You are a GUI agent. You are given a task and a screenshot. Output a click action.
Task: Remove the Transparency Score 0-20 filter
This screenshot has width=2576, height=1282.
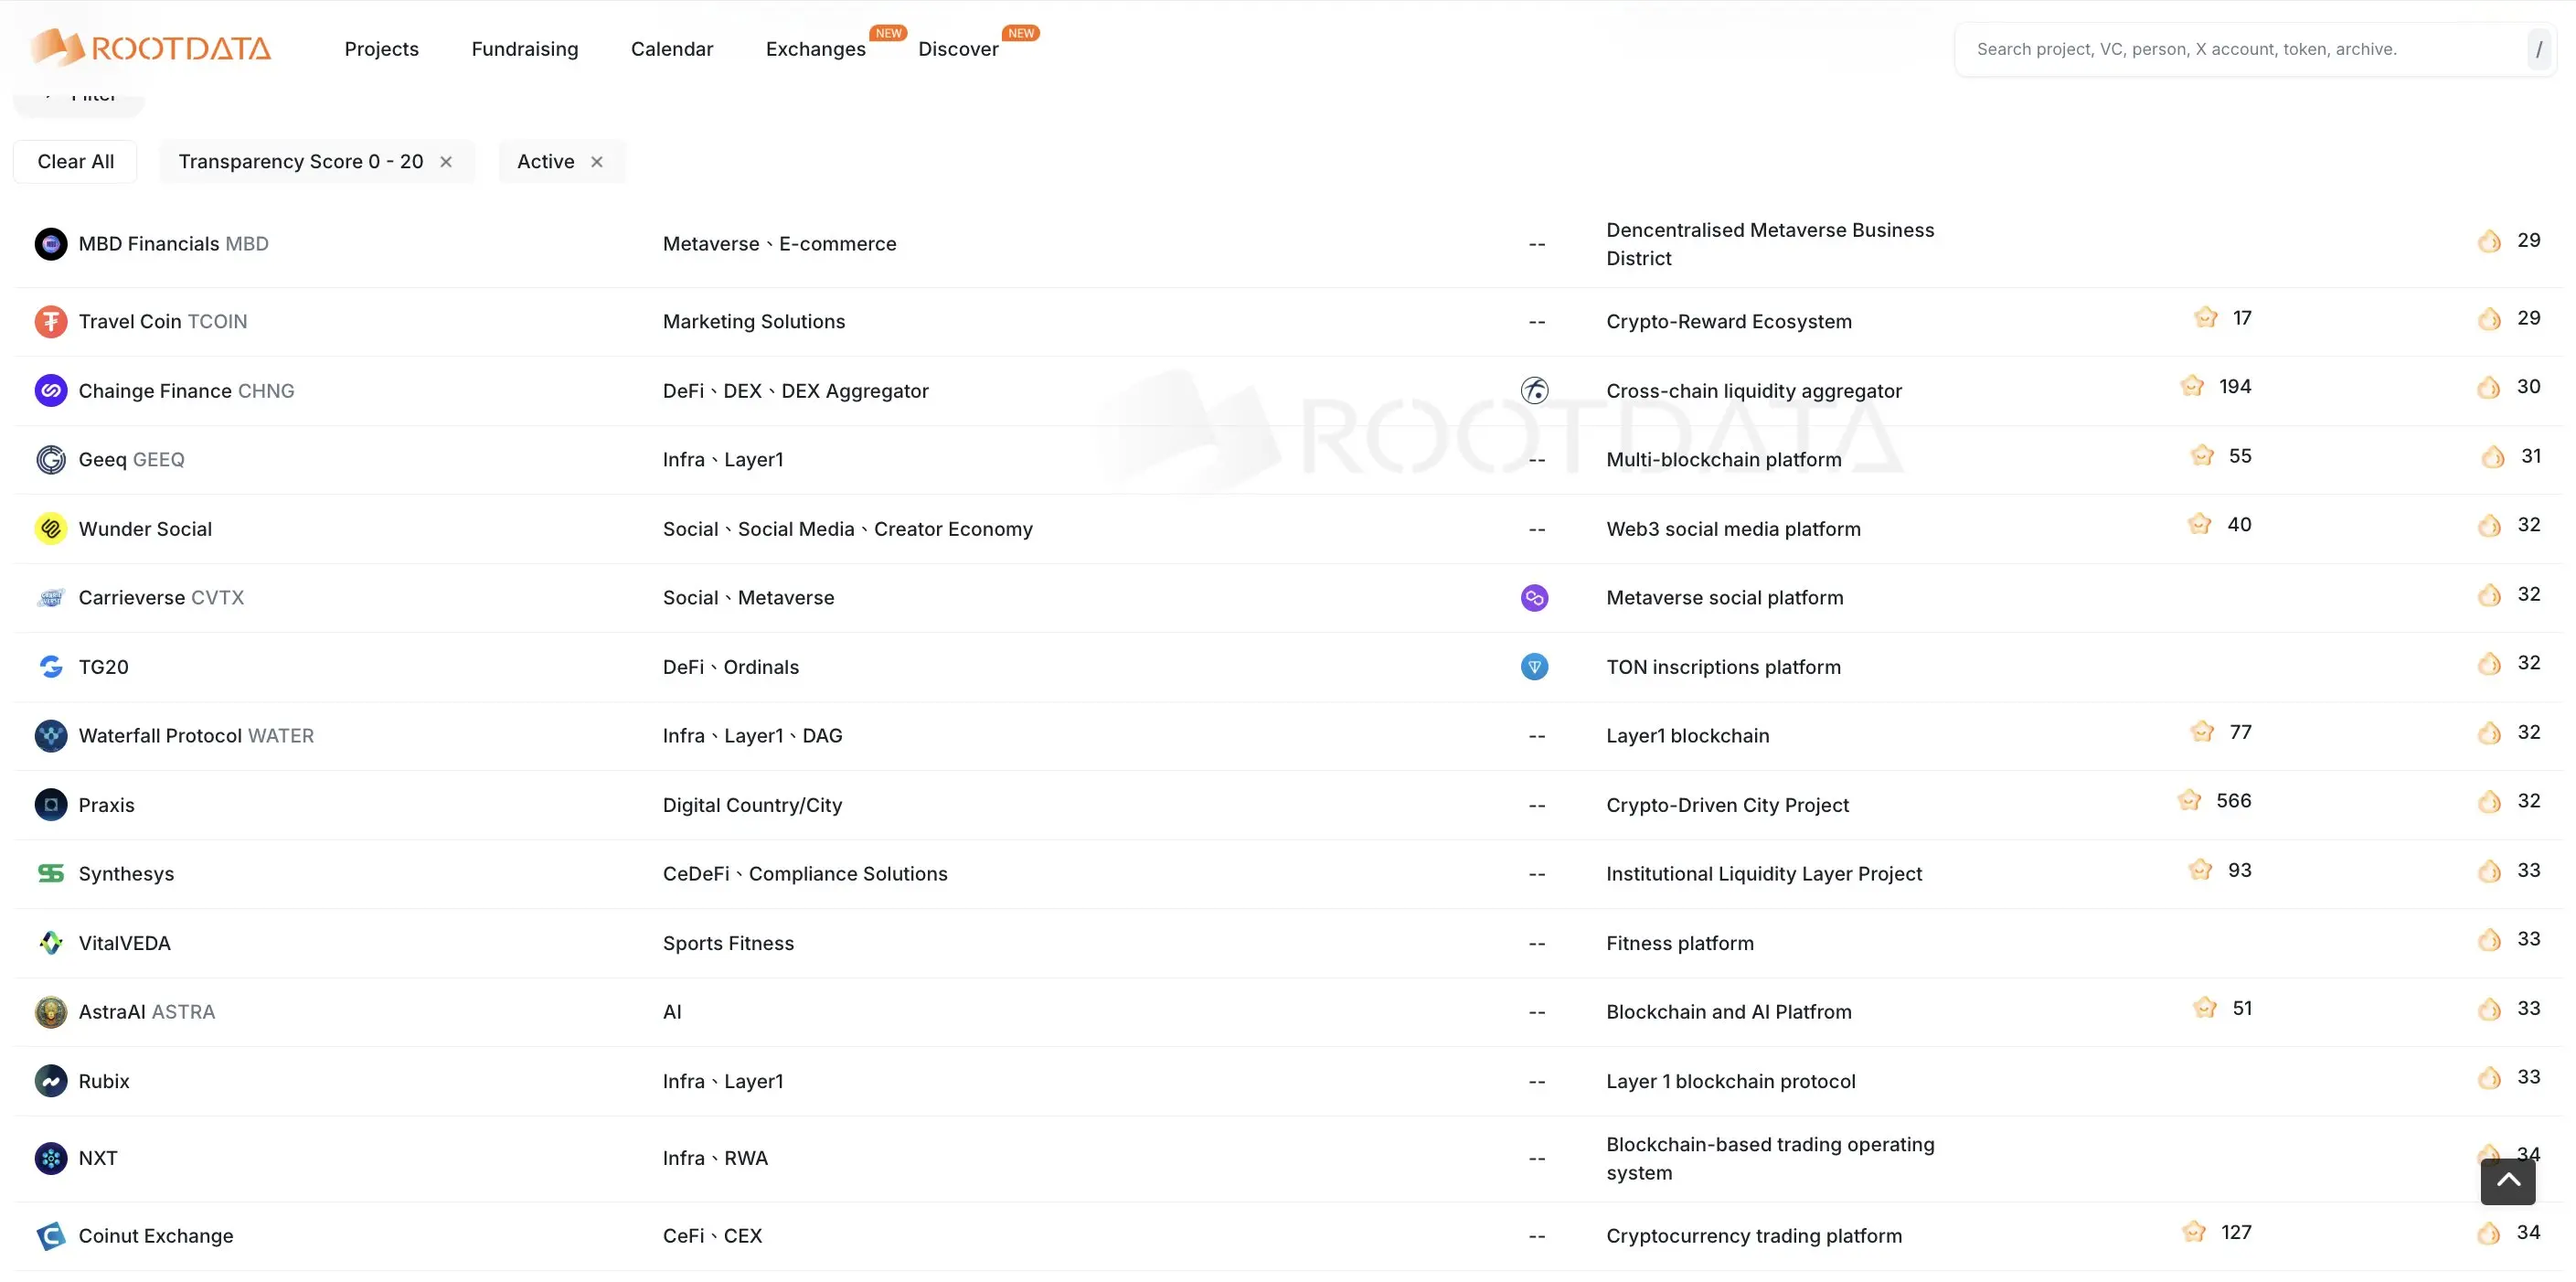point(447,161)
